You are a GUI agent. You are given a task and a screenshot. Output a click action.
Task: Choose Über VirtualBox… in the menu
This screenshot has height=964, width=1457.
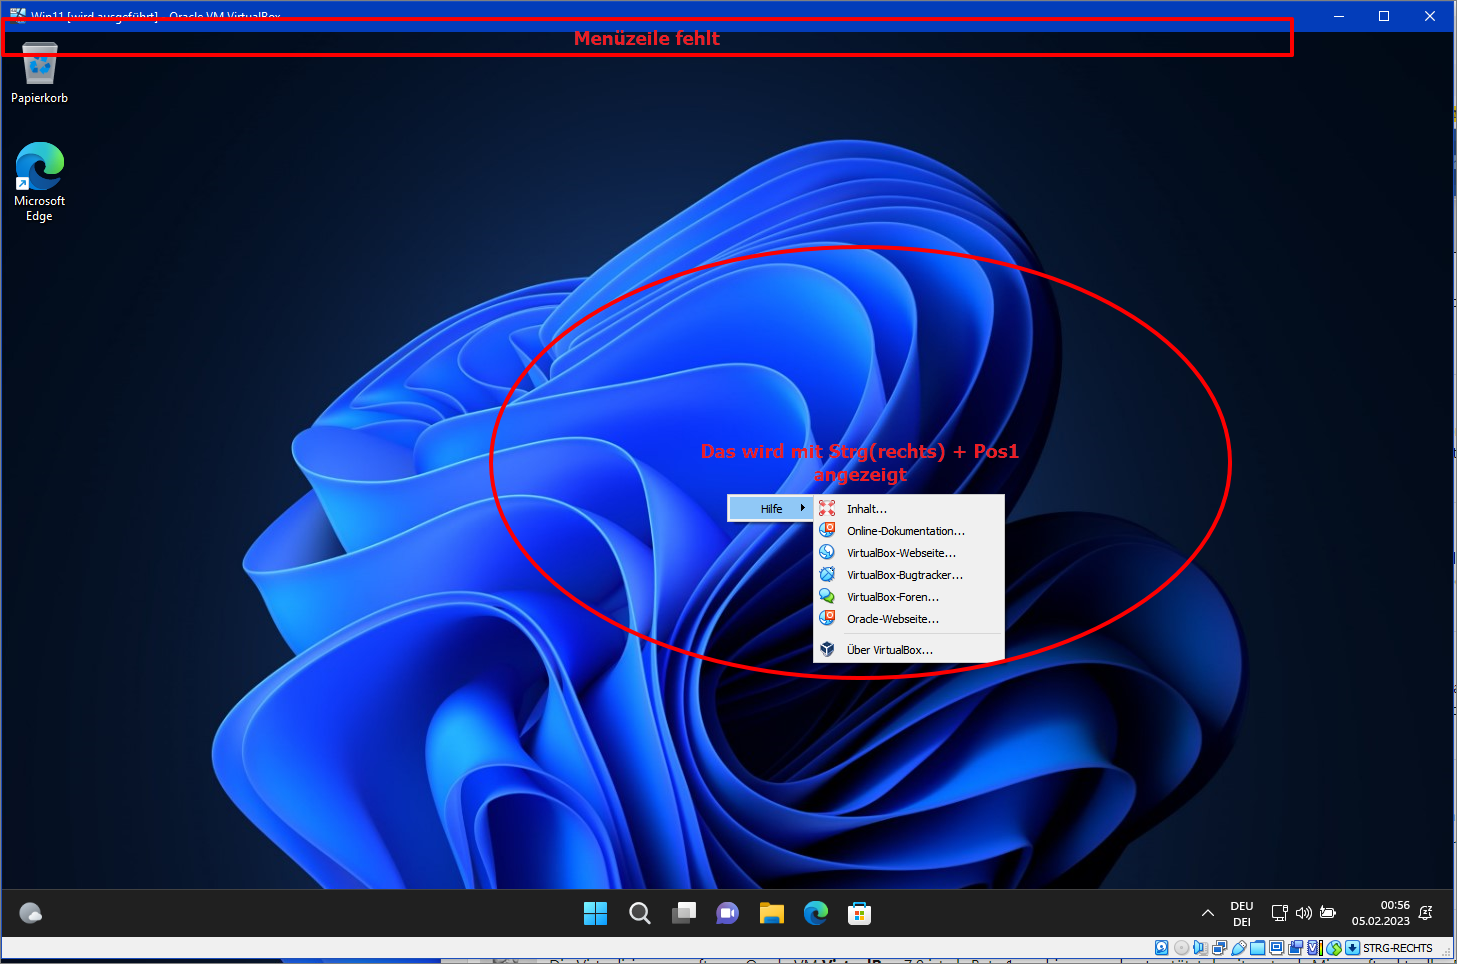click(909, 650)
